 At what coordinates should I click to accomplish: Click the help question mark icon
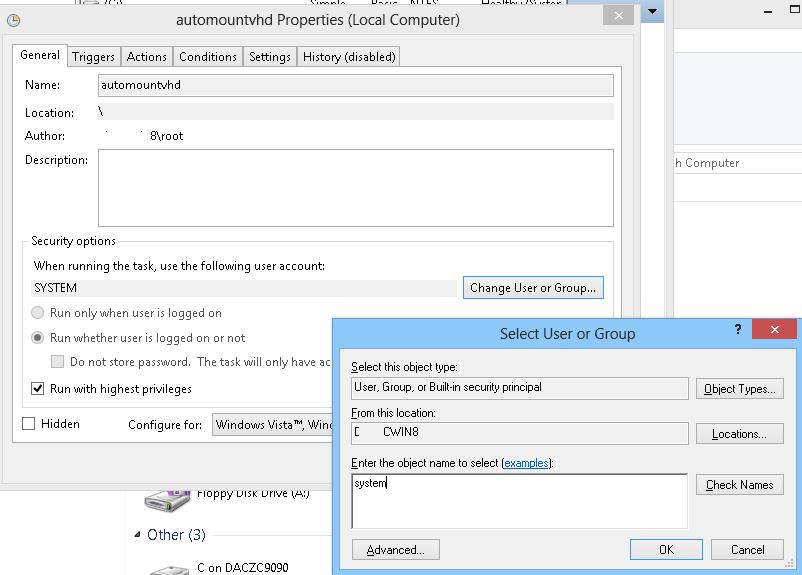click(x=738, y=329)
